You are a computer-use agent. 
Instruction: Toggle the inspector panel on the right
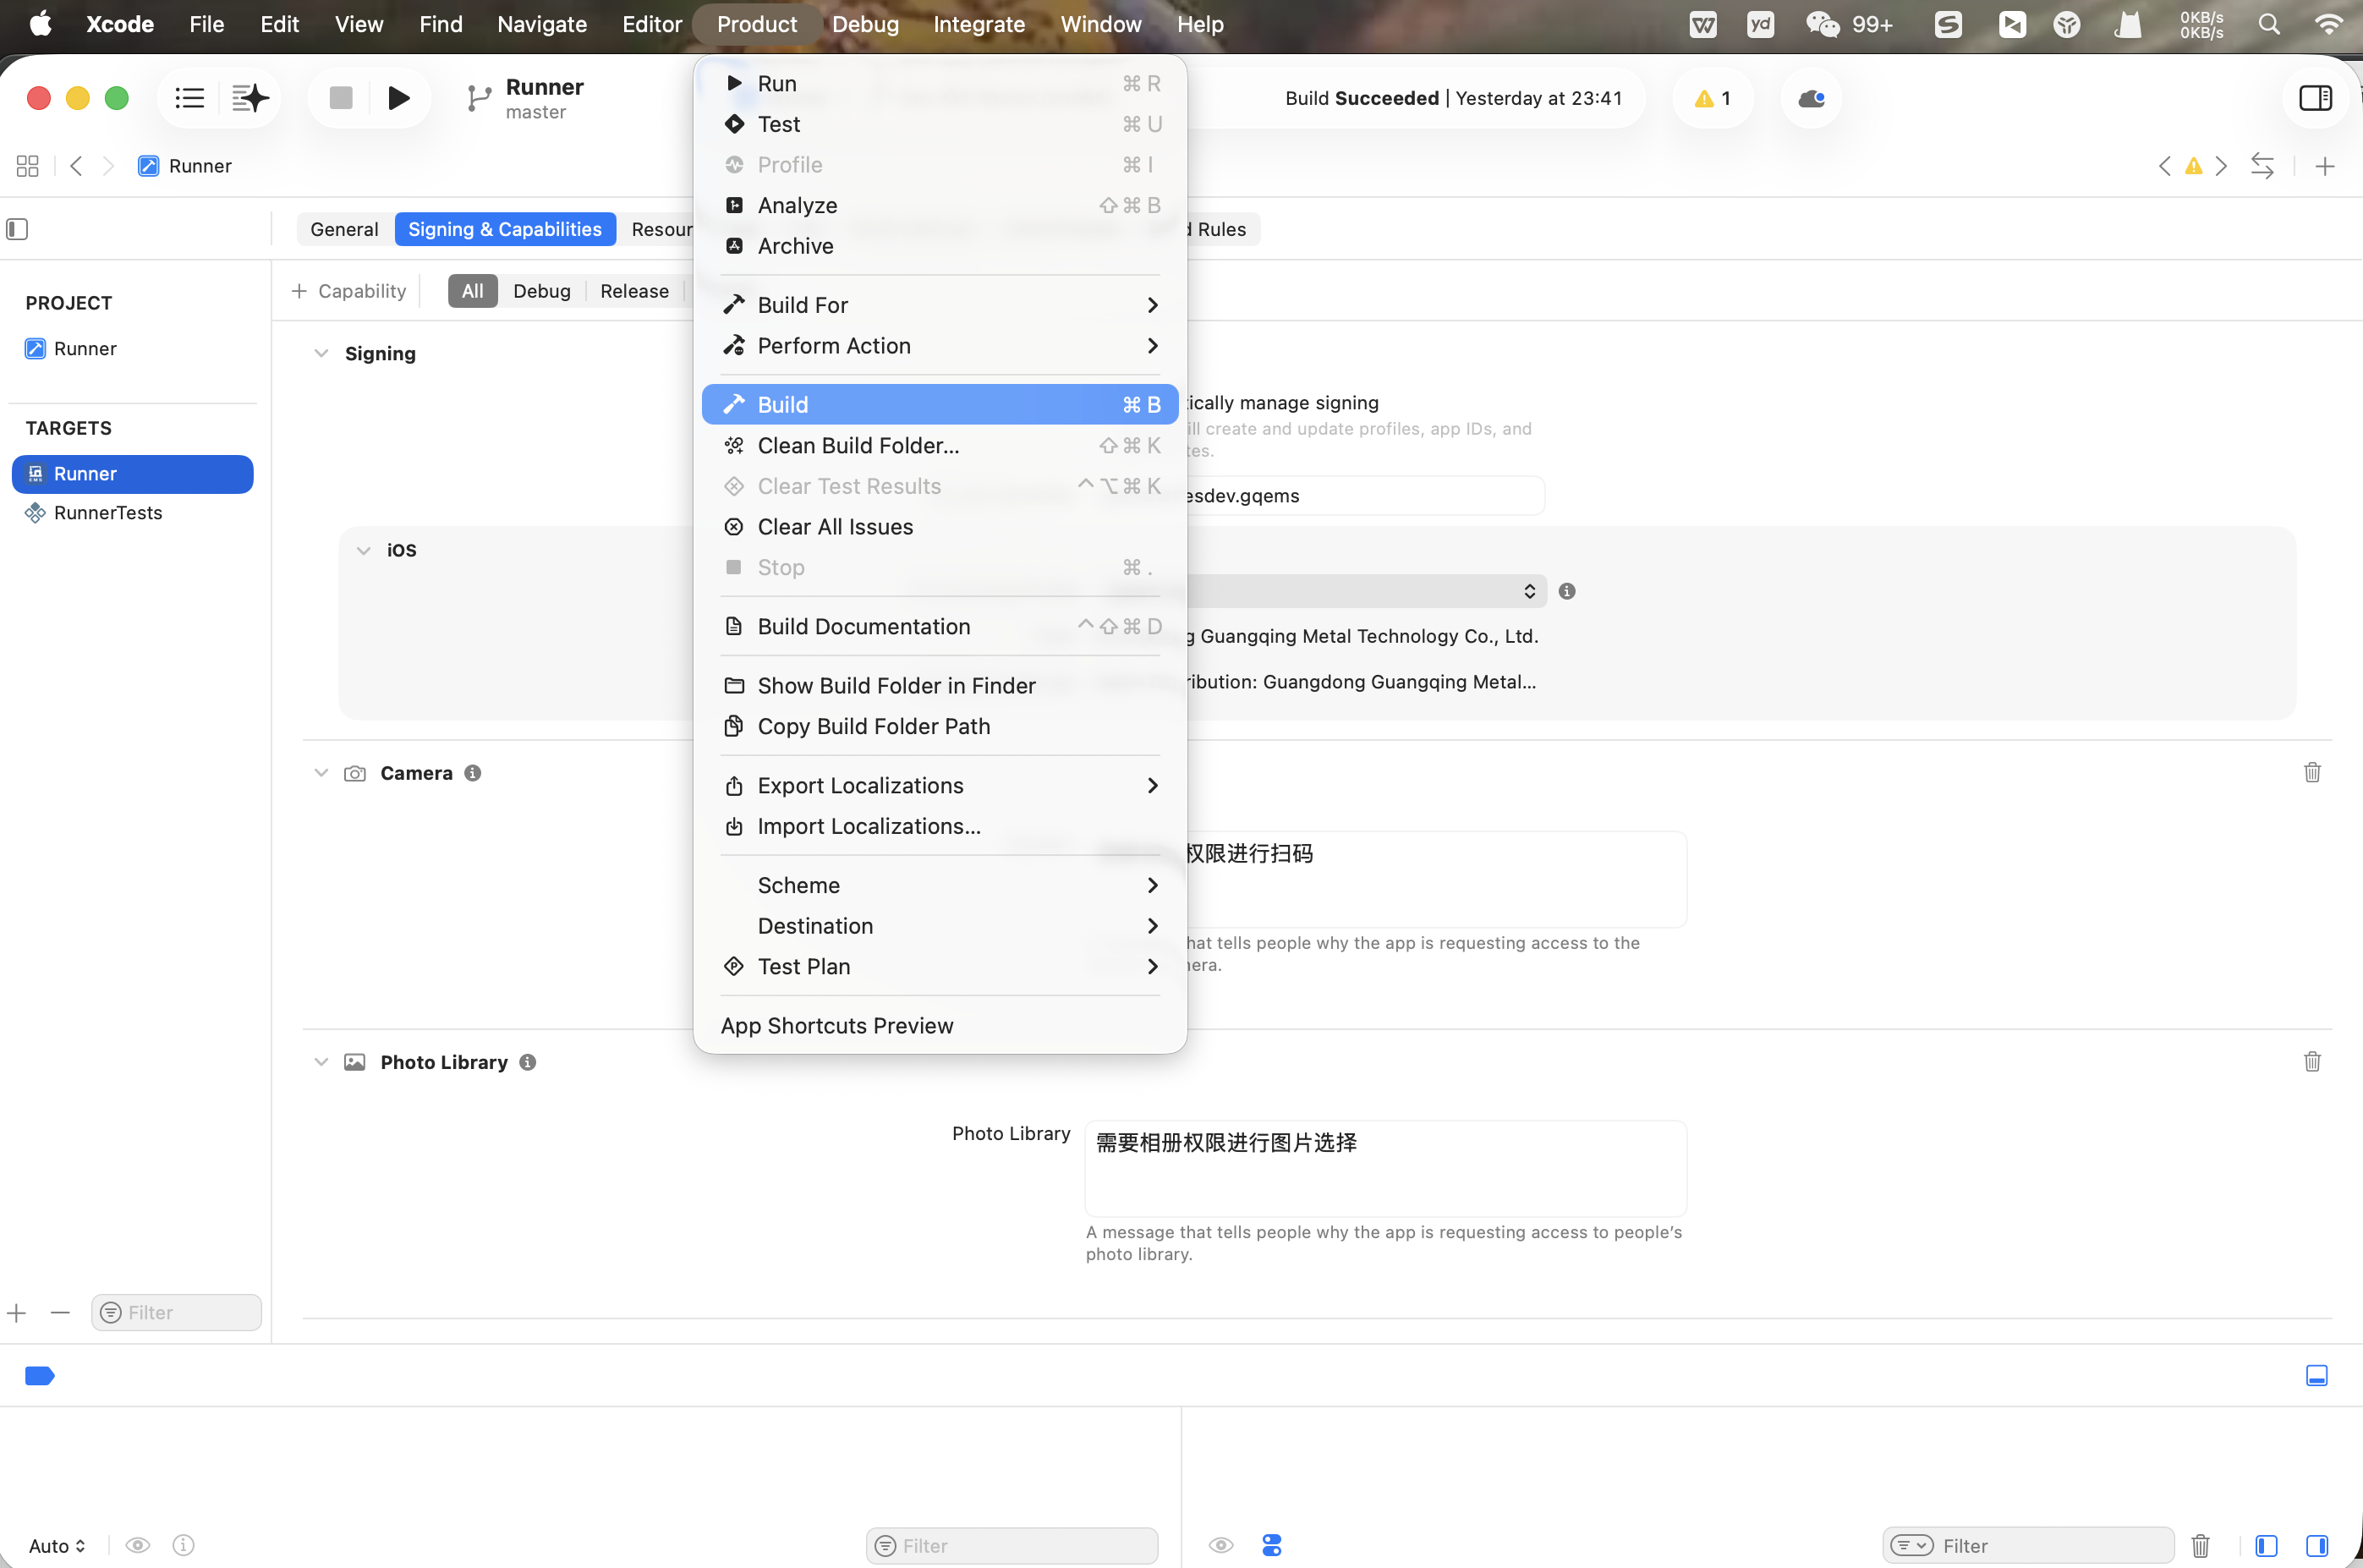[2315, 98]
